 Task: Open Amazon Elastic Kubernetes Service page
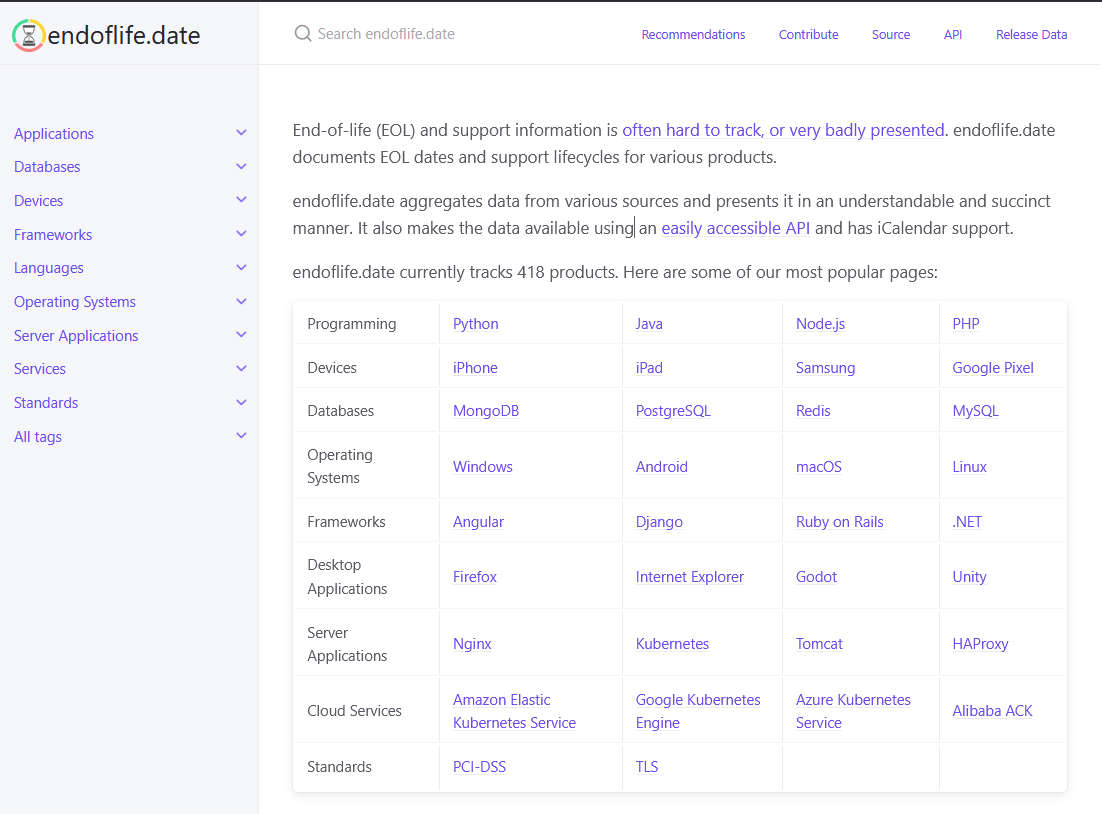514,711
